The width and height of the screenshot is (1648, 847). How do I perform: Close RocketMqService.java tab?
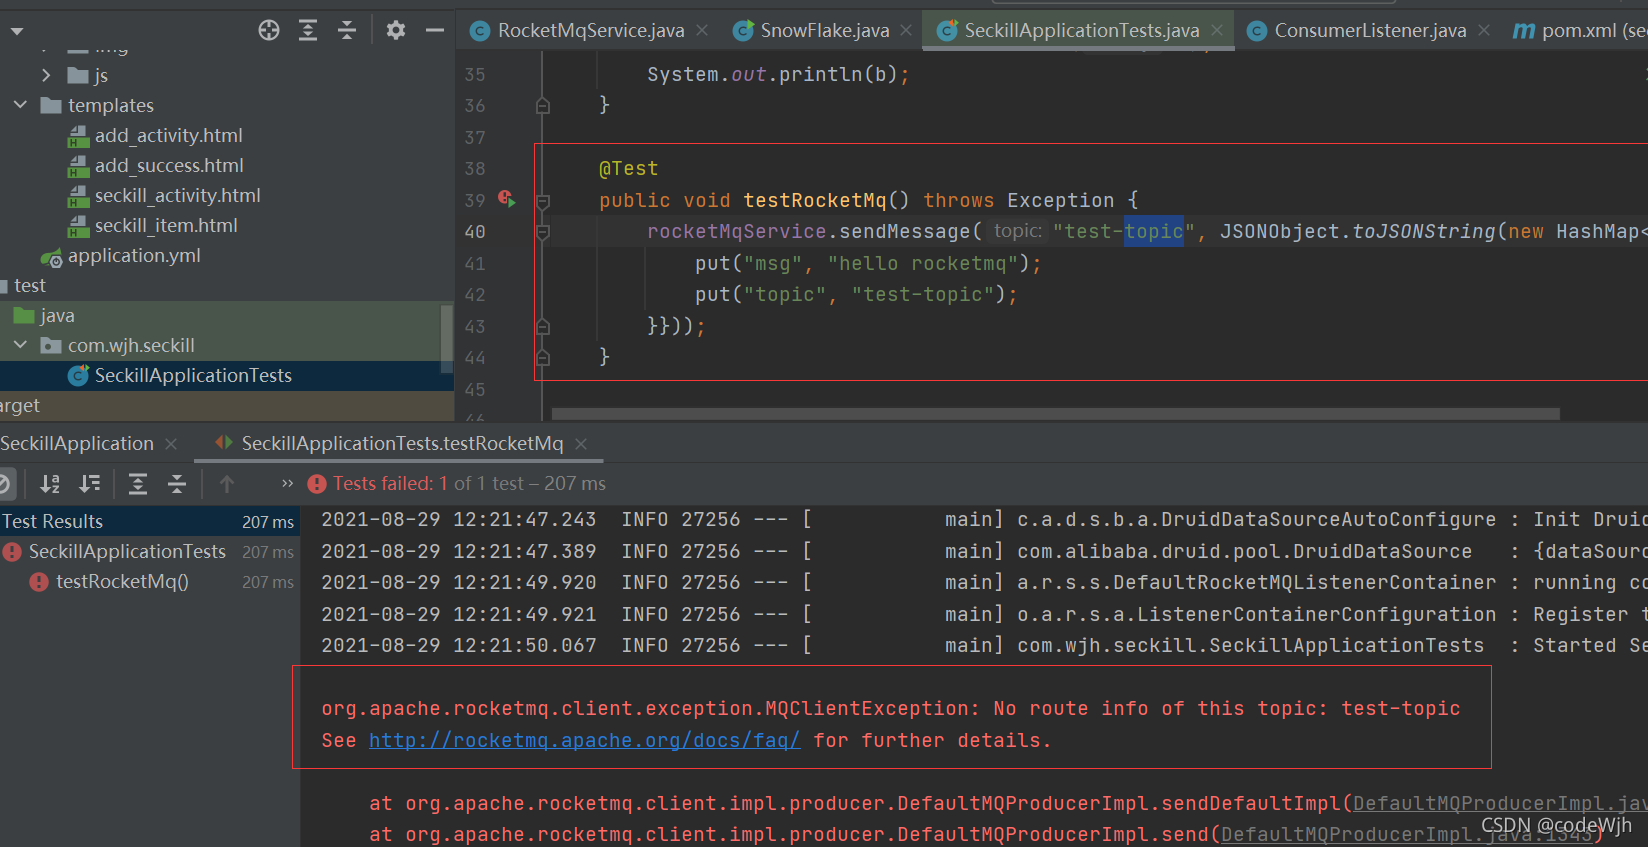[x=702, y=30]
